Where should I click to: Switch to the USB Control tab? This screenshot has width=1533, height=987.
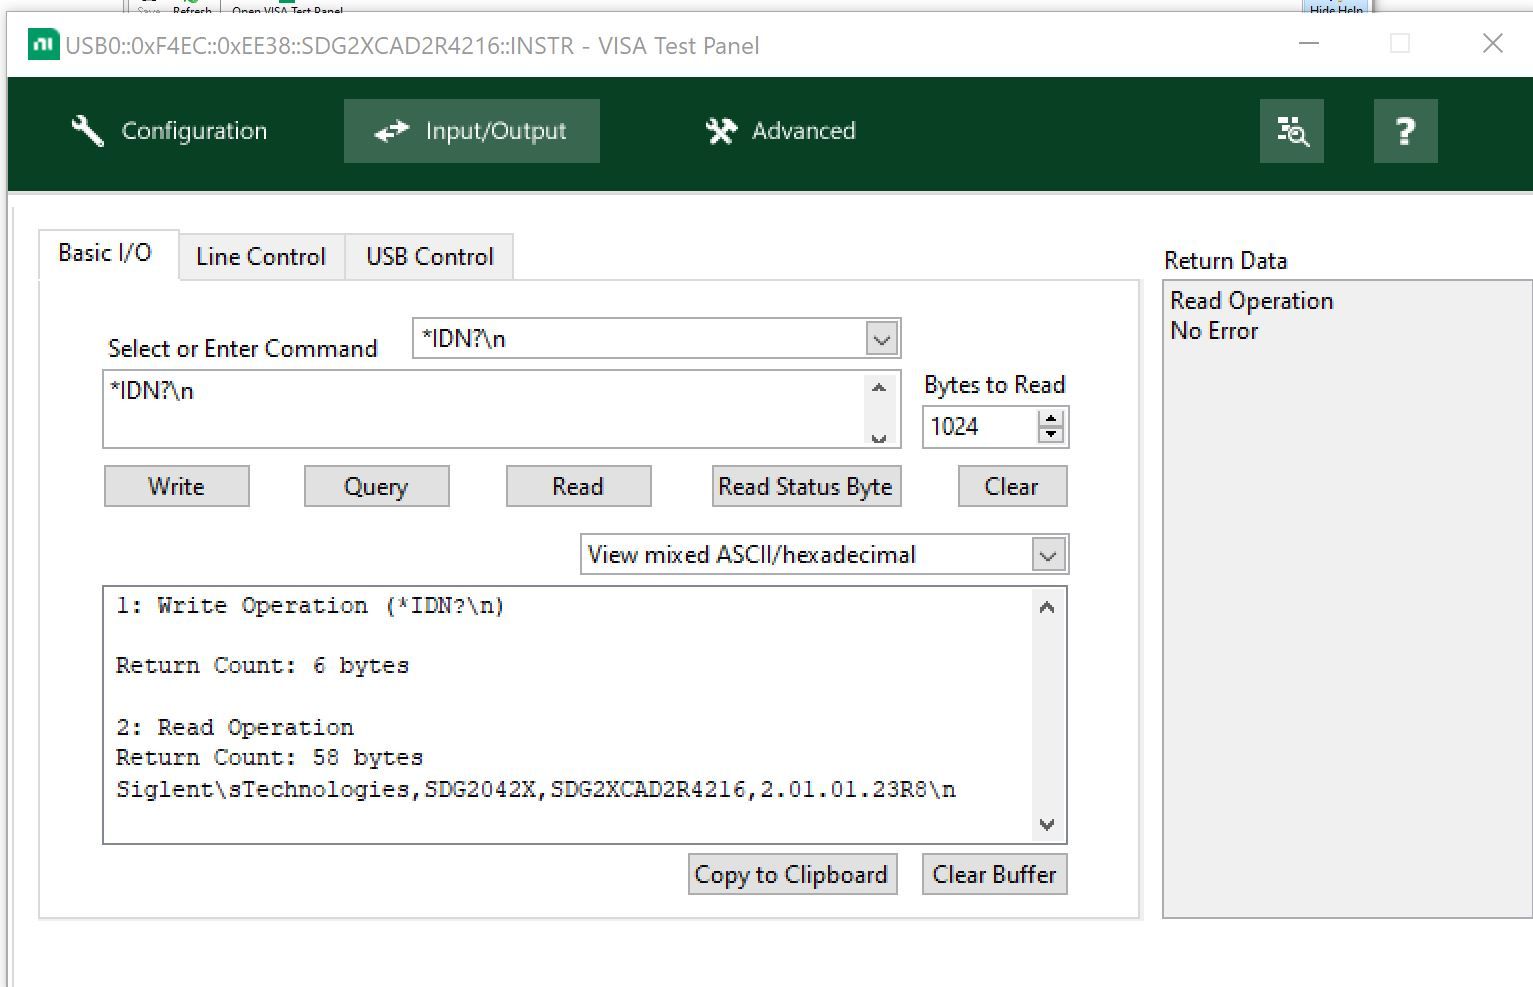click(428, 256)
